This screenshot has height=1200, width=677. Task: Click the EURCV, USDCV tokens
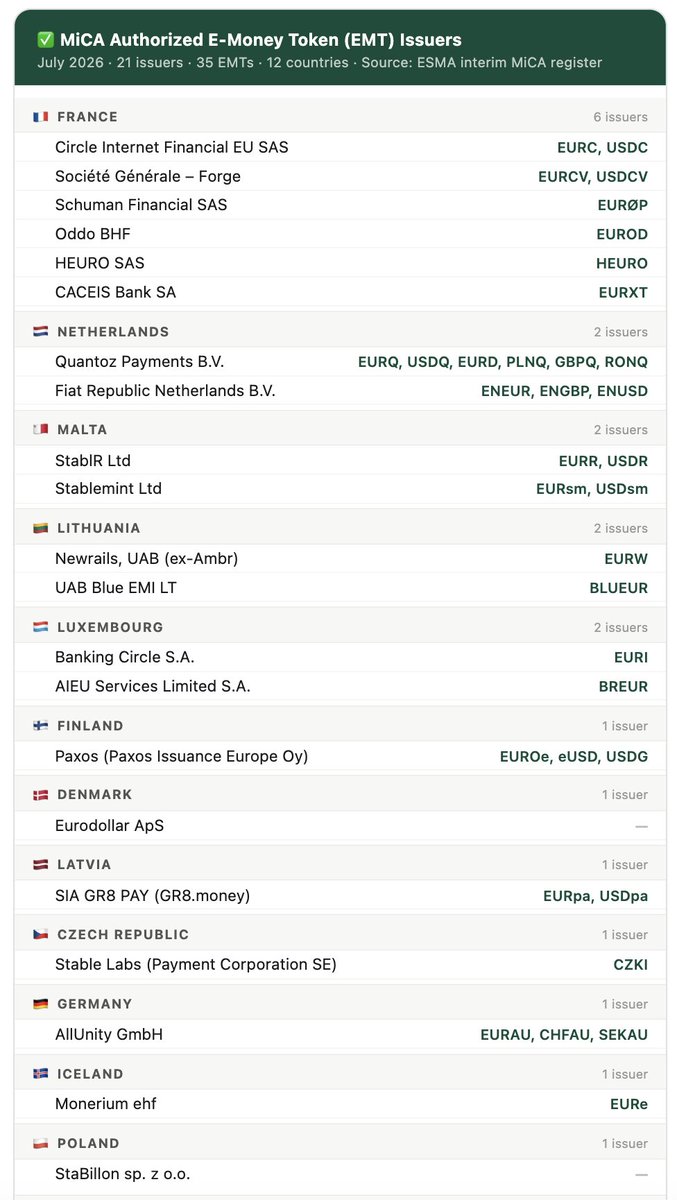tap(593, 177)
